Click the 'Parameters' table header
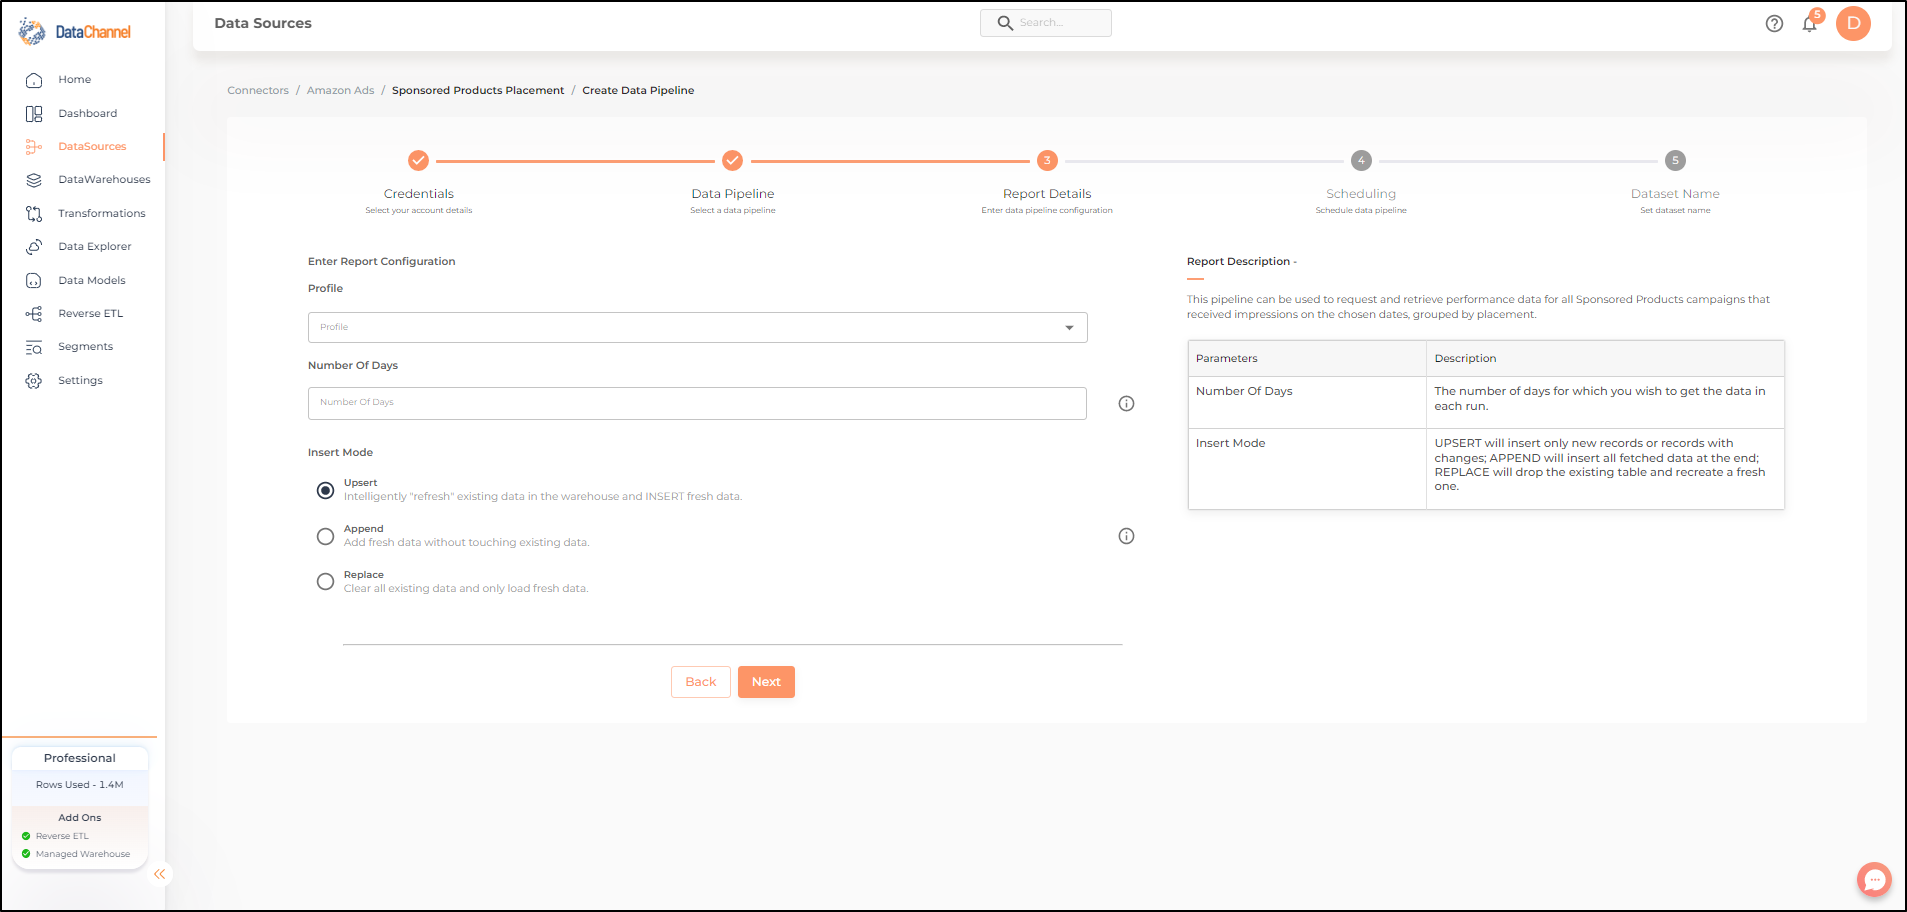Viewport: 1907px width, 912px height. [1306, 359]
